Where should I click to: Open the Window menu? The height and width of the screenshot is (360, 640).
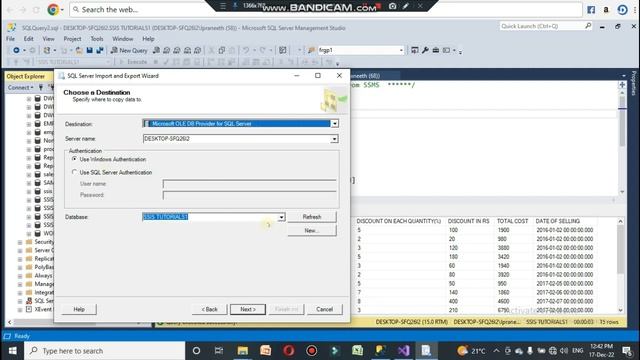point(122,39)
